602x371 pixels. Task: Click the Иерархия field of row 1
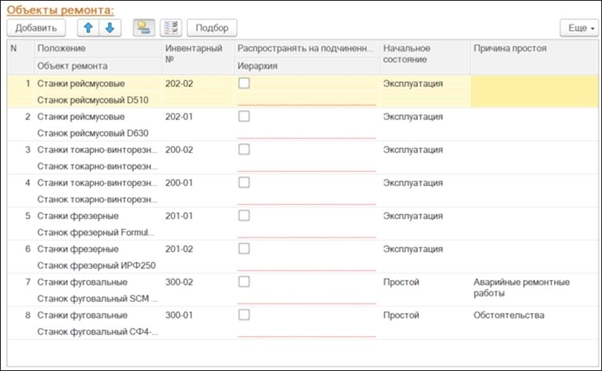pyautogui.click(x=307, y=100)
